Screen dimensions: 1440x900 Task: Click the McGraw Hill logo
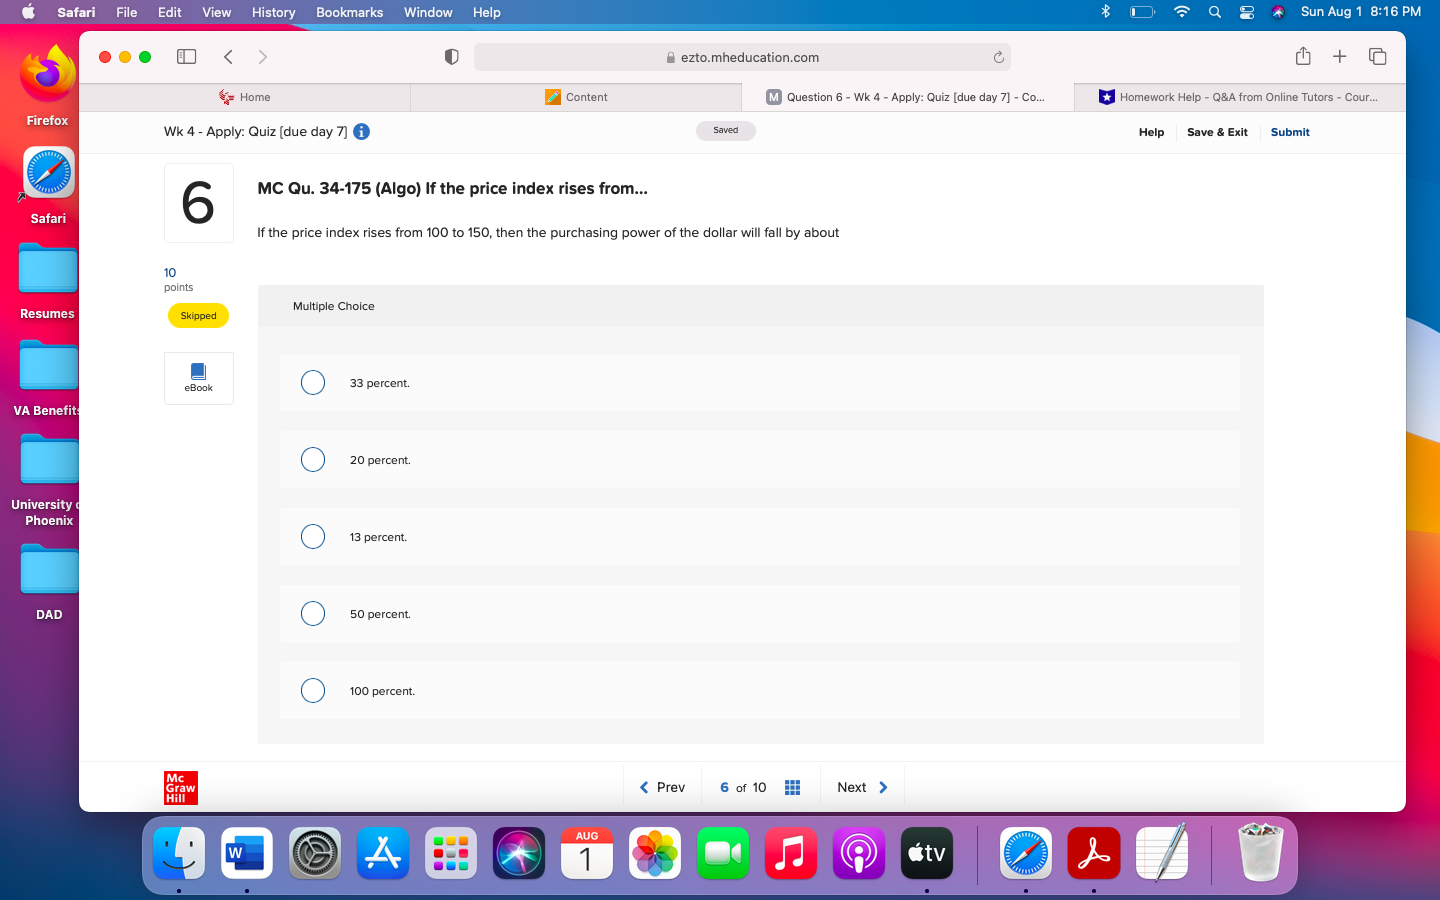coord(180,787)
